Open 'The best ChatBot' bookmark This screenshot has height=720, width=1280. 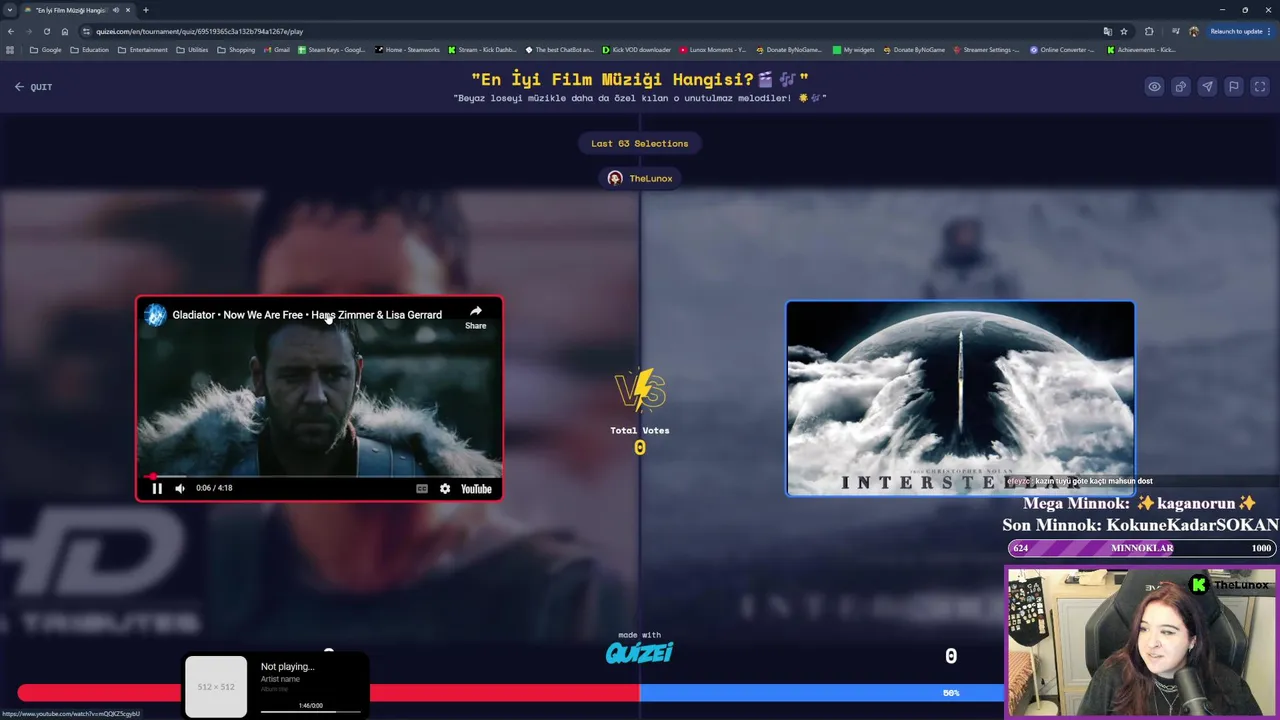coord(559,49)
